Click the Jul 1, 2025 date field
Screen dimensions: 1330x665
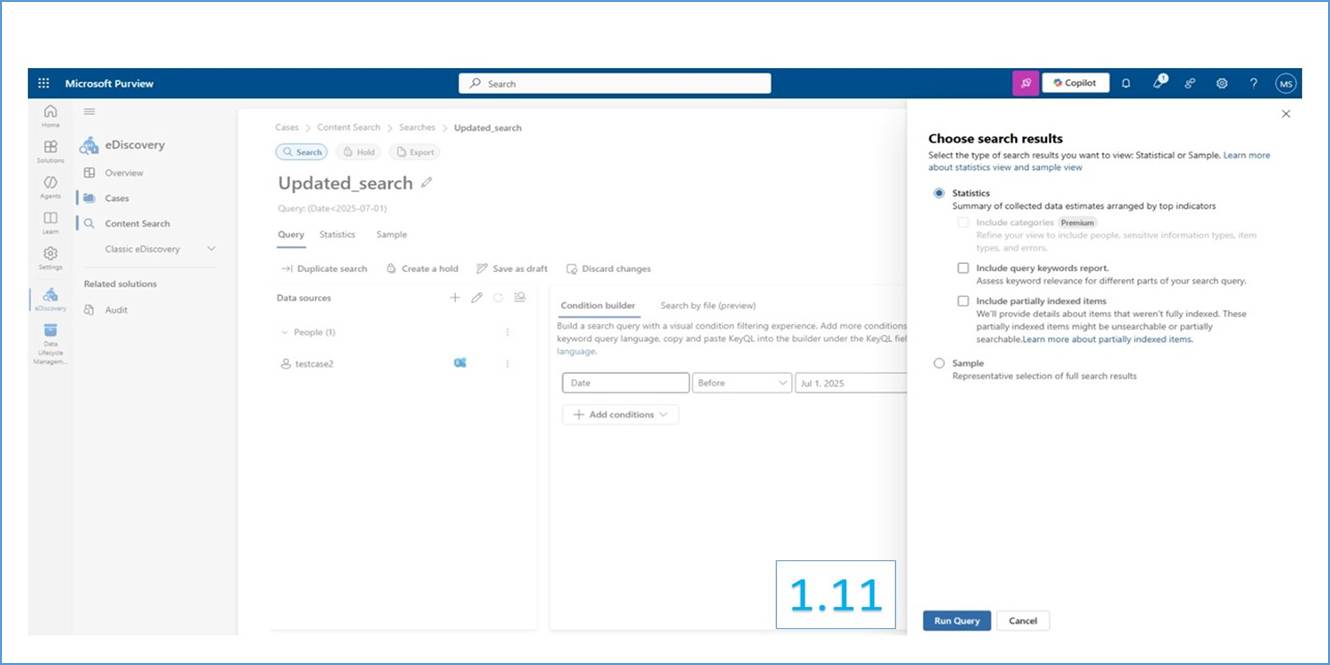point(851,383)
